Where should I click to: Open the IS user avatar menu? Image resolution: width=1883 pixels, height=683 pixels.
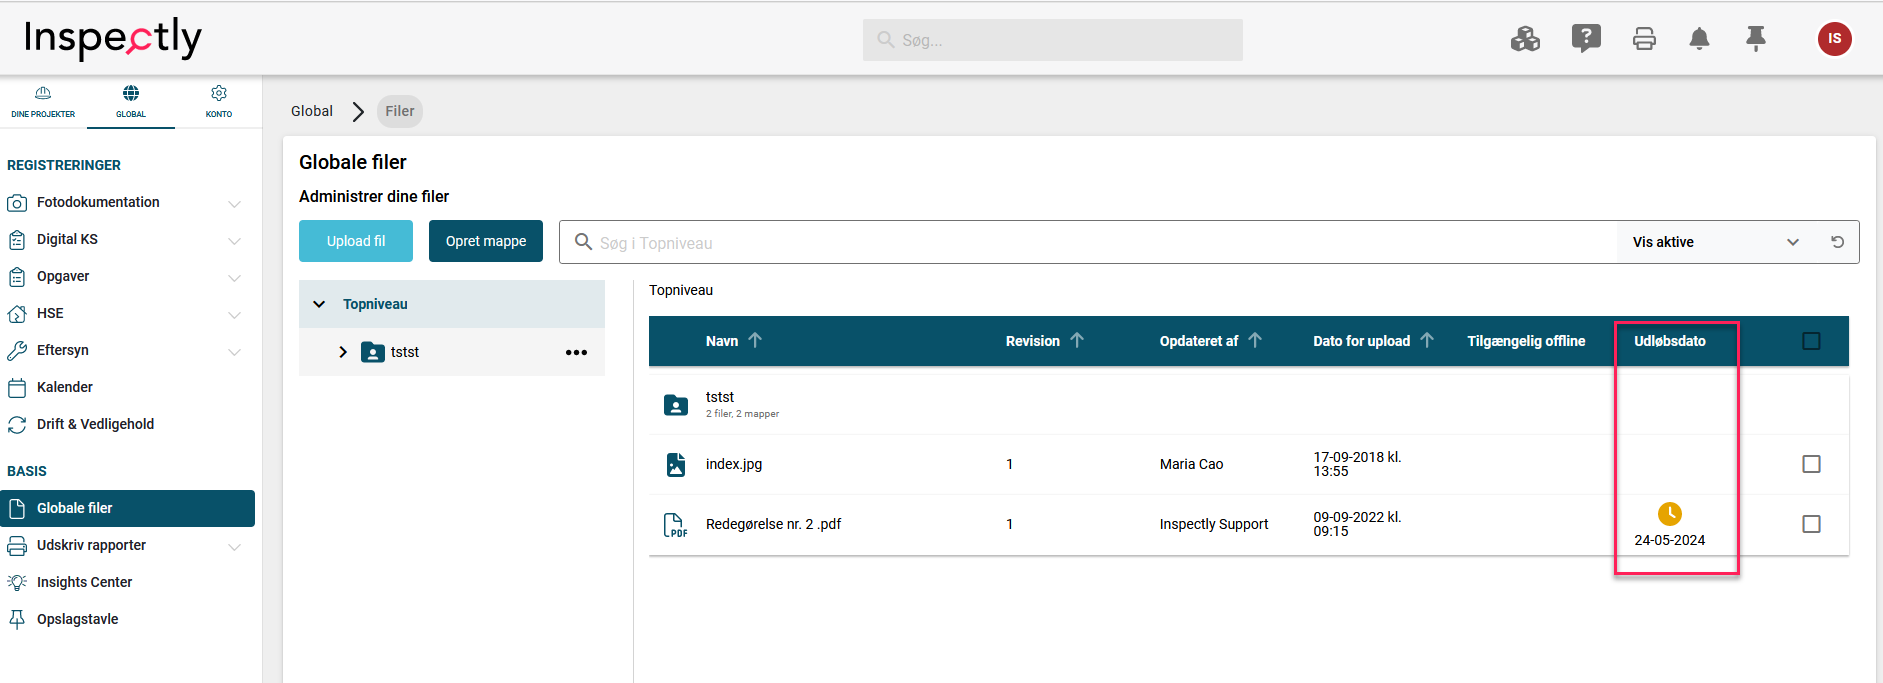pyautogui.click(x=1834, y=39)
